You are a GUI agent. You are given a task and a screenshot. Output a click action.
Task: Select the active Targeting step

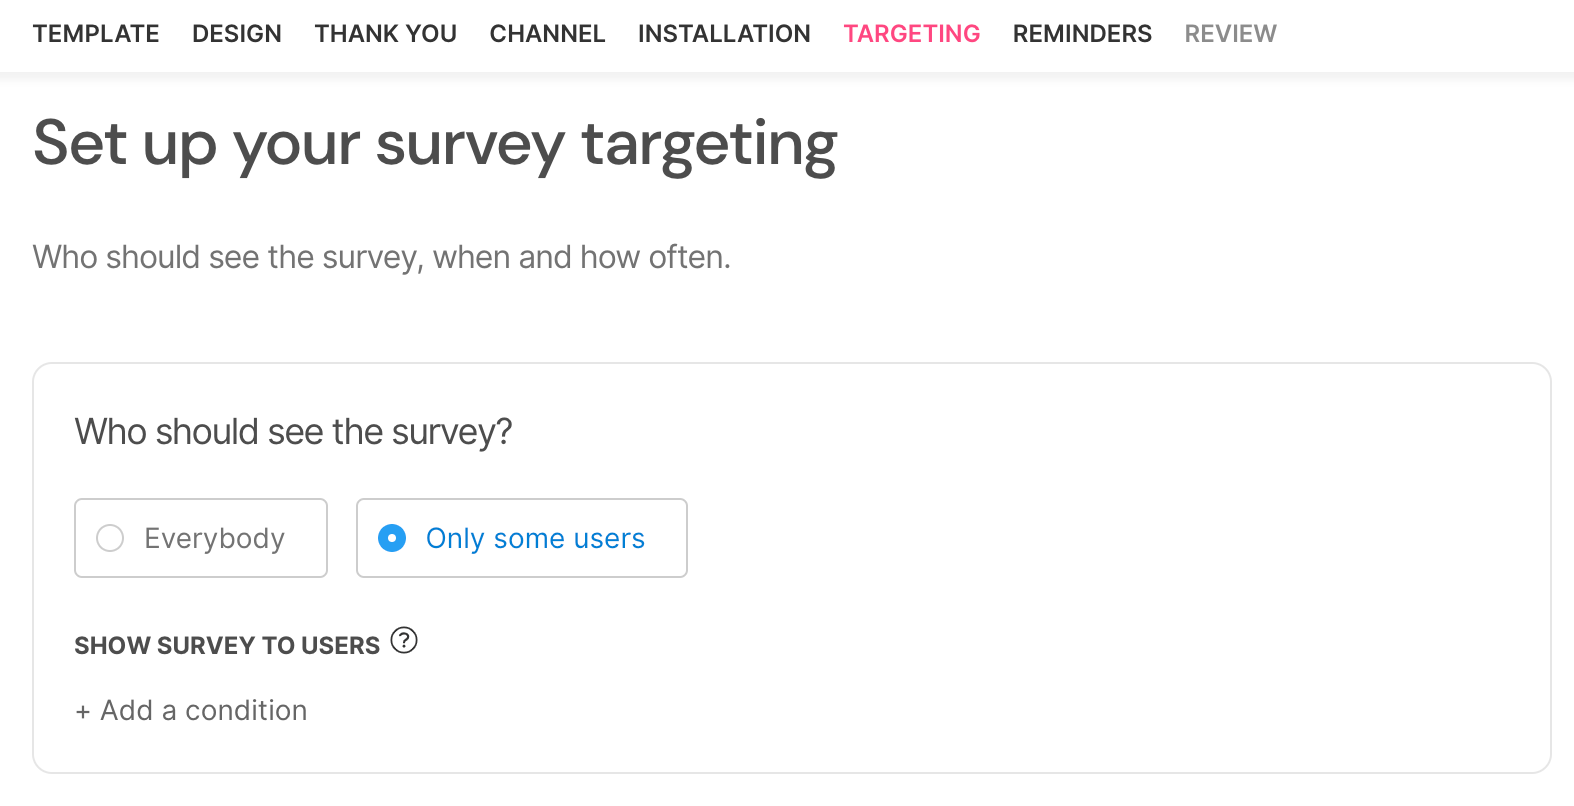point(912,34)
